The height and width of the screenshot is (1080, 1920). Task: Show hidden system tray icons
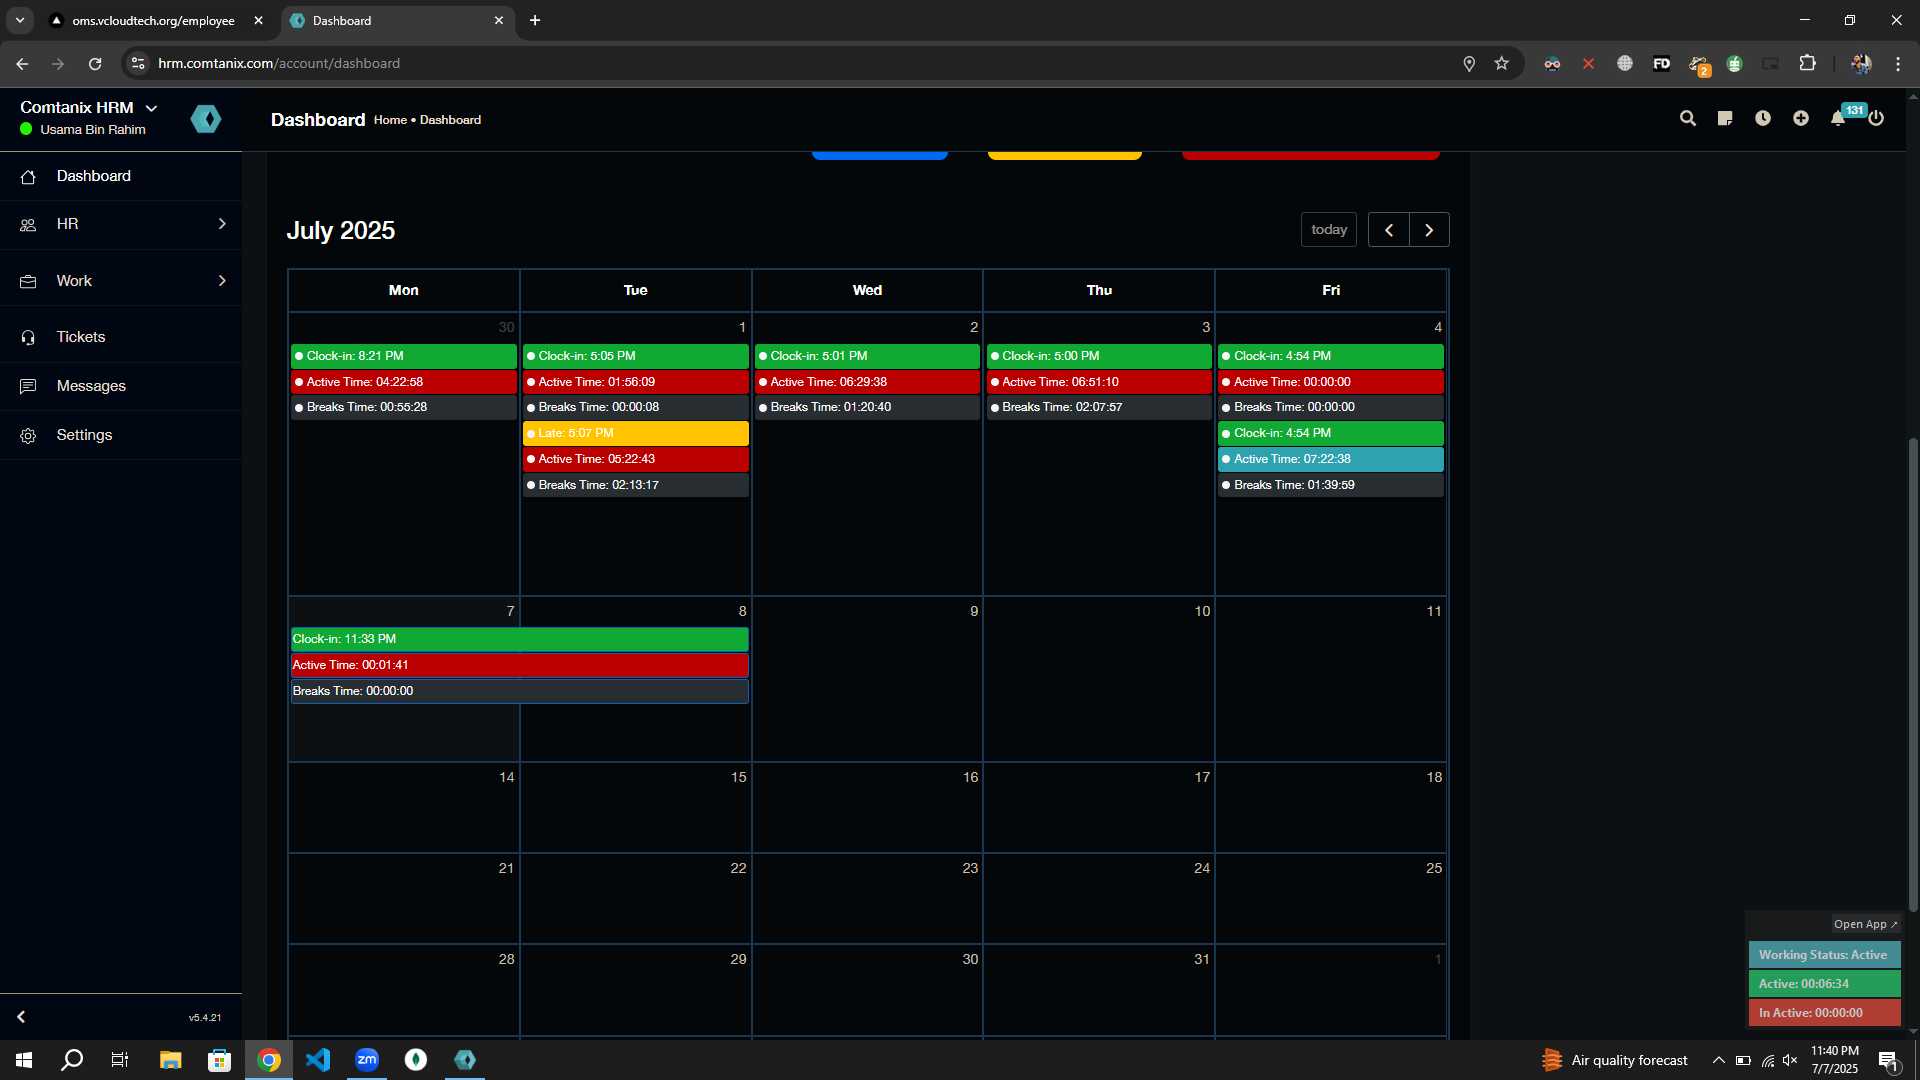(x=1718, y=1060)
